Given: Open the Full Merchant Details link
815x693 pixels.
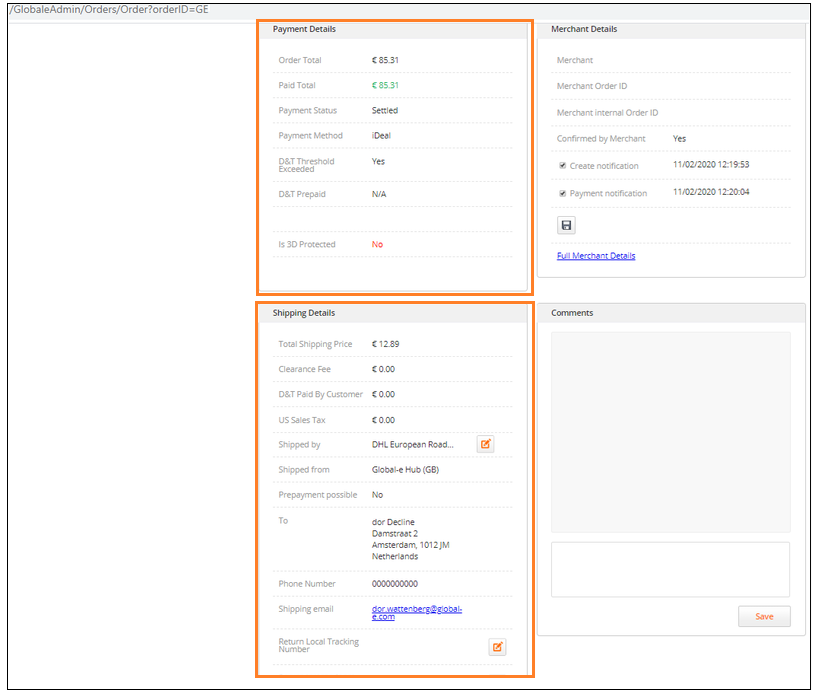Looking at the screenshot, I should [596, 256].
